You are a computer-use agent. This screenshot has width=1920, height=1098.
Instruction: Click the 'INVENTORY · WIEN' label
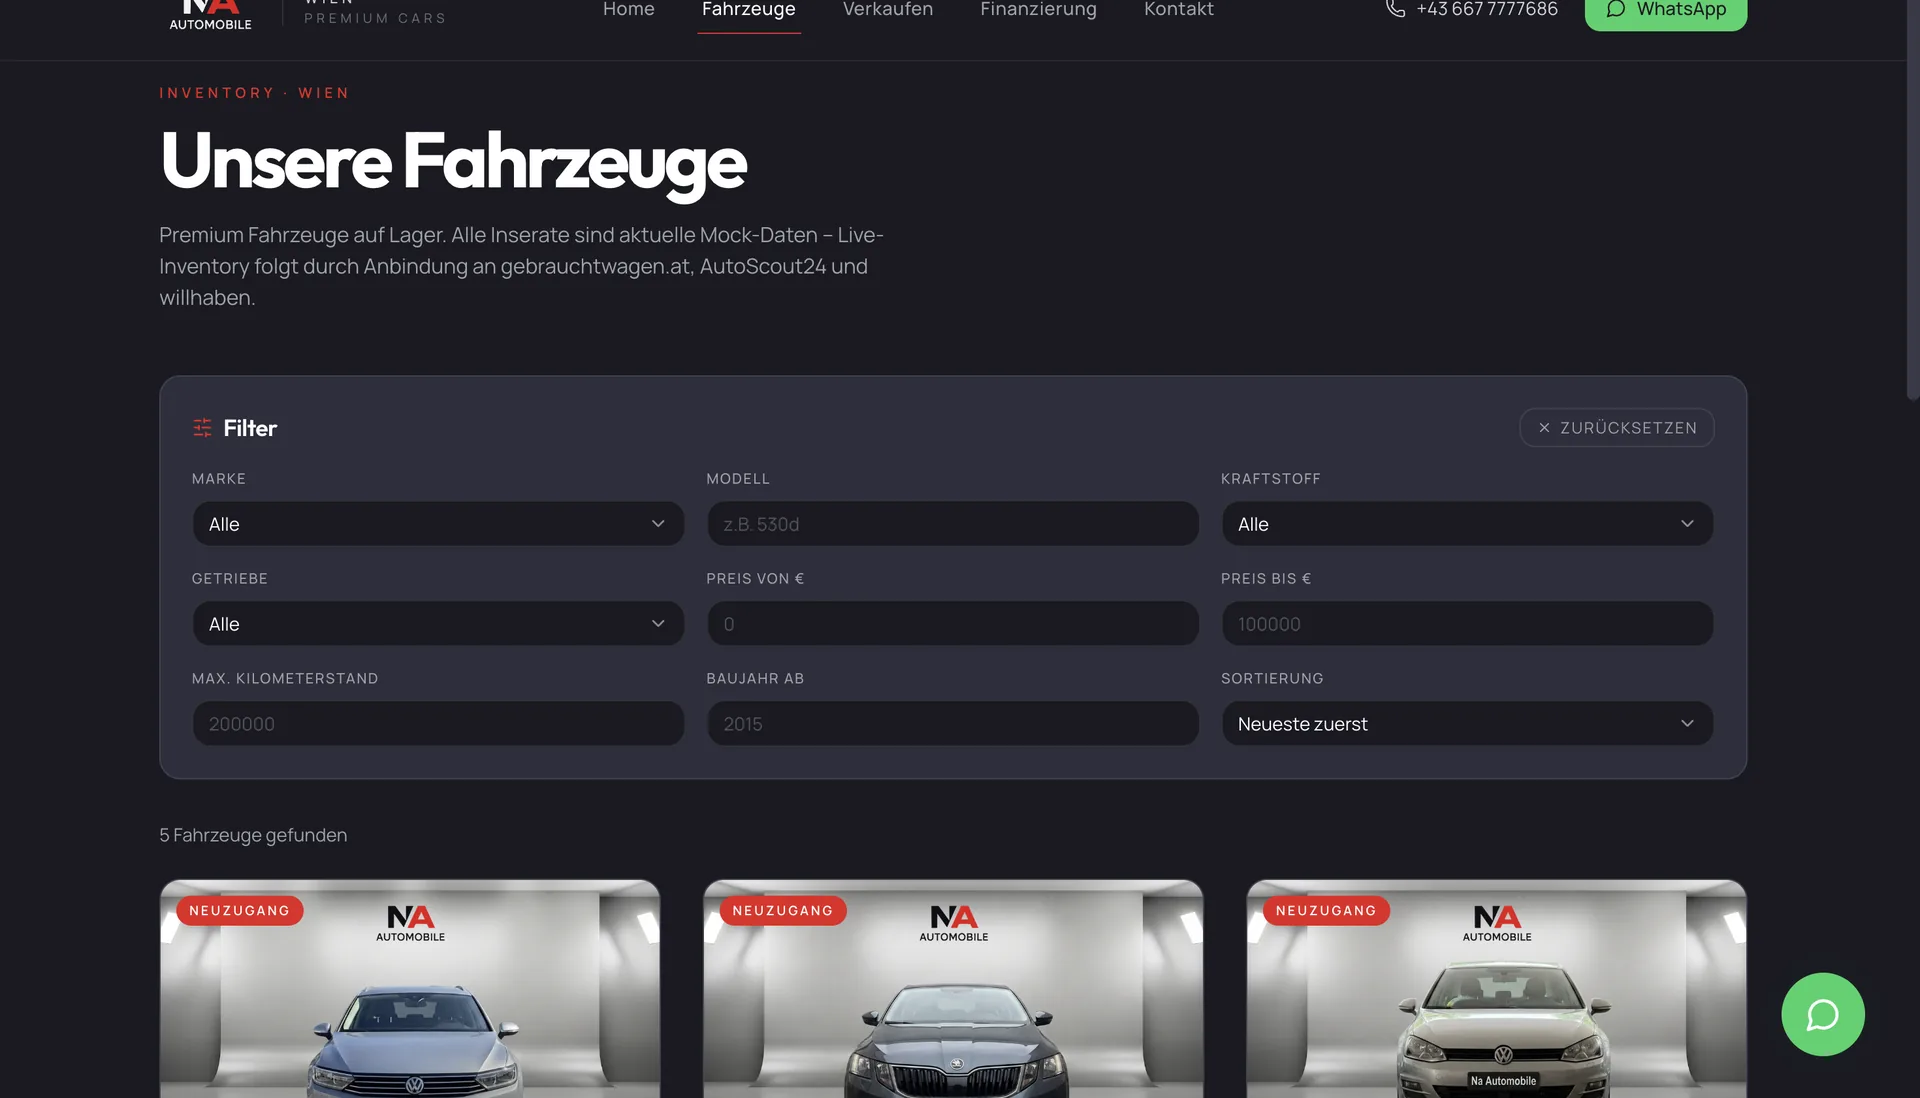[x=254, y=93]
